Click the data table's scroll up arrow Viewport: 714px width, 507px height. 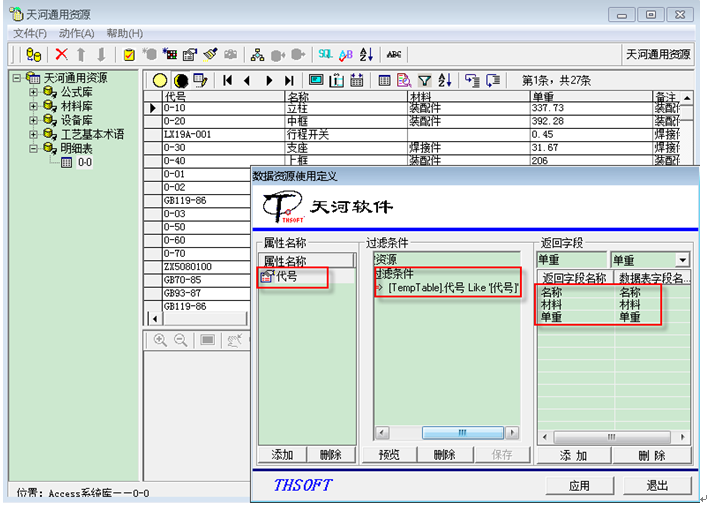pos(687,98)
